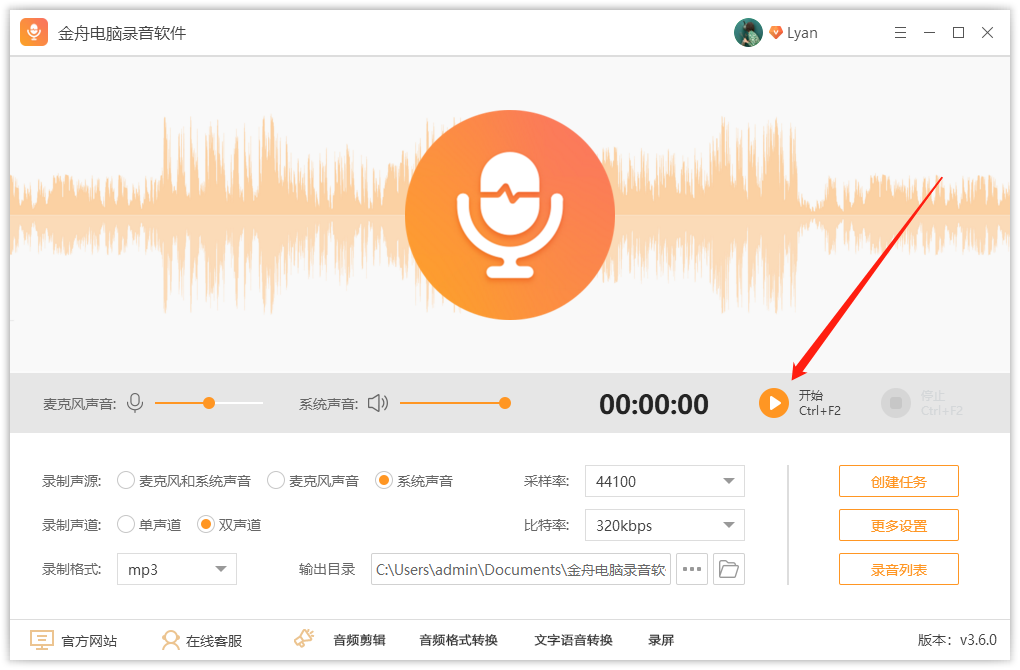Open 更多设置 settings
1020x670 pixels.
898,524
